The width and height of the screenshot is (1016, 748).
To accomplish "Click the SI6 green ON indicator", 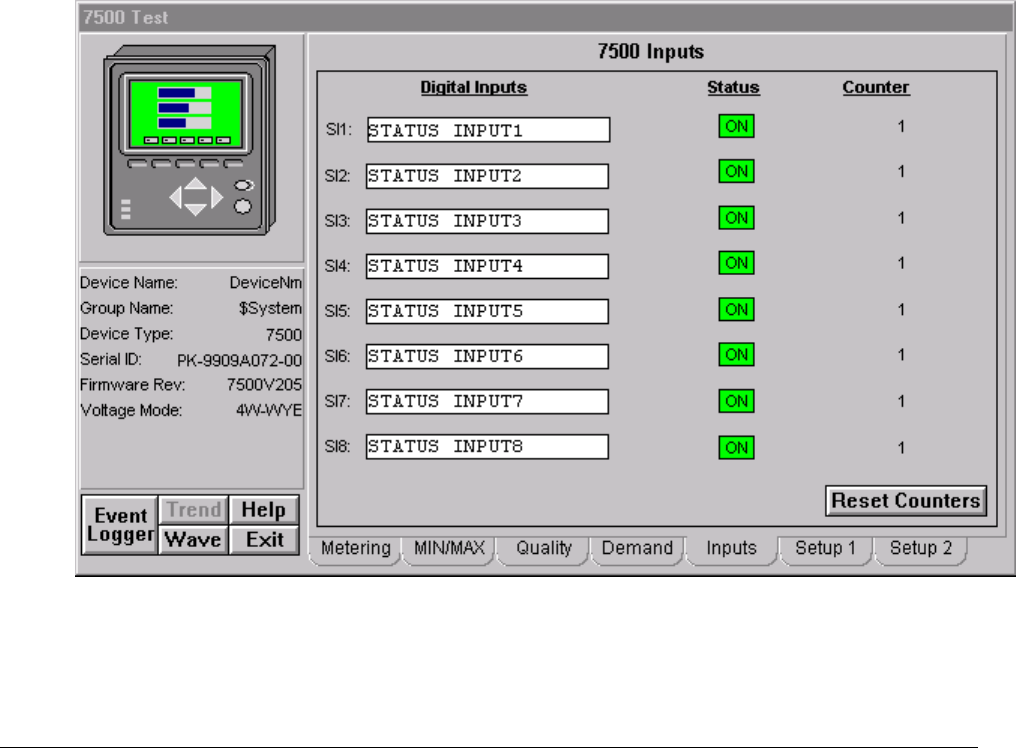I will (x=736, y=355).
